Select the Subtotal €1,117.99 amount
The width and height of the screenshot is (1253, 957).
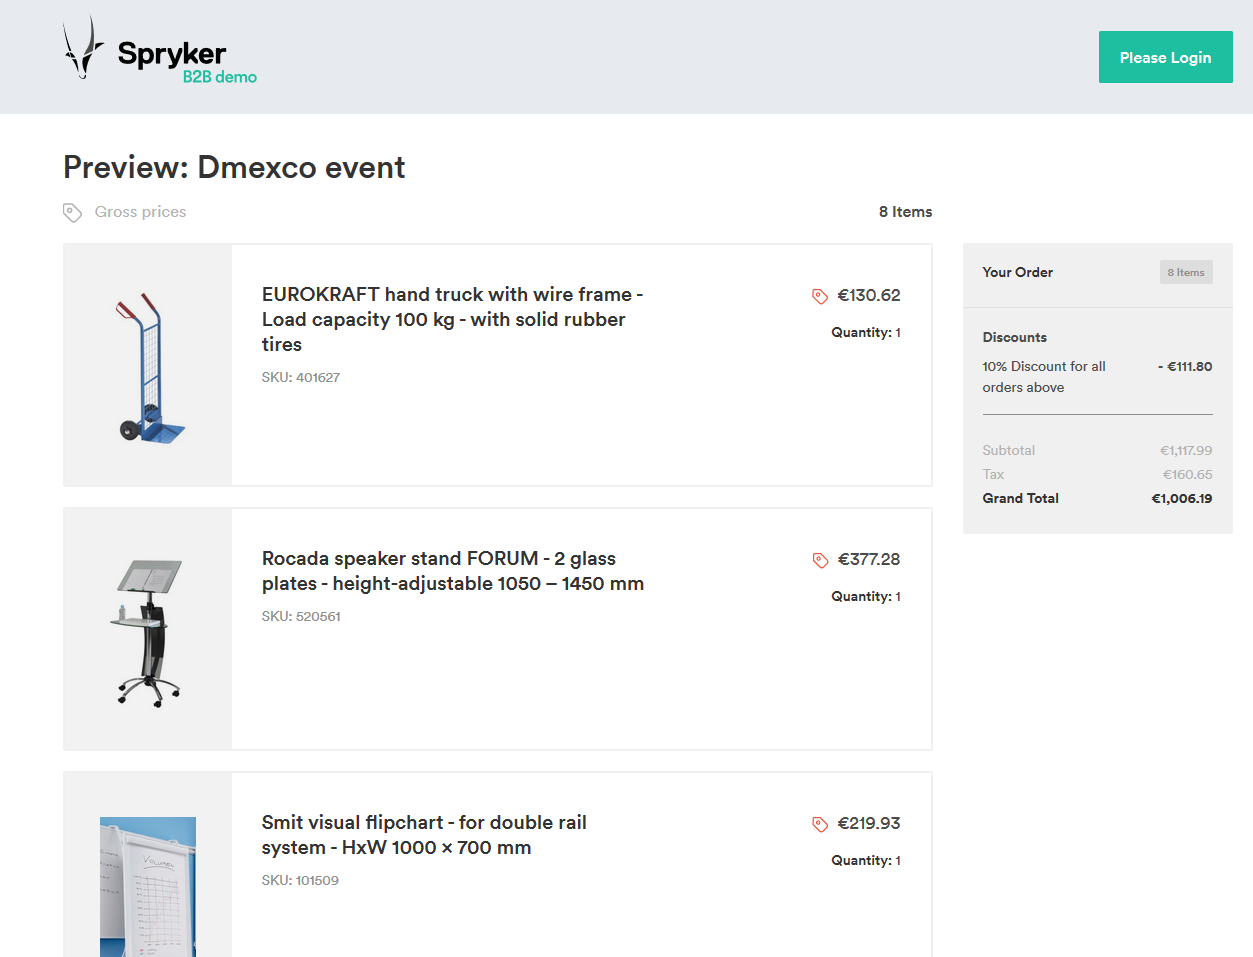[1186, 450]
